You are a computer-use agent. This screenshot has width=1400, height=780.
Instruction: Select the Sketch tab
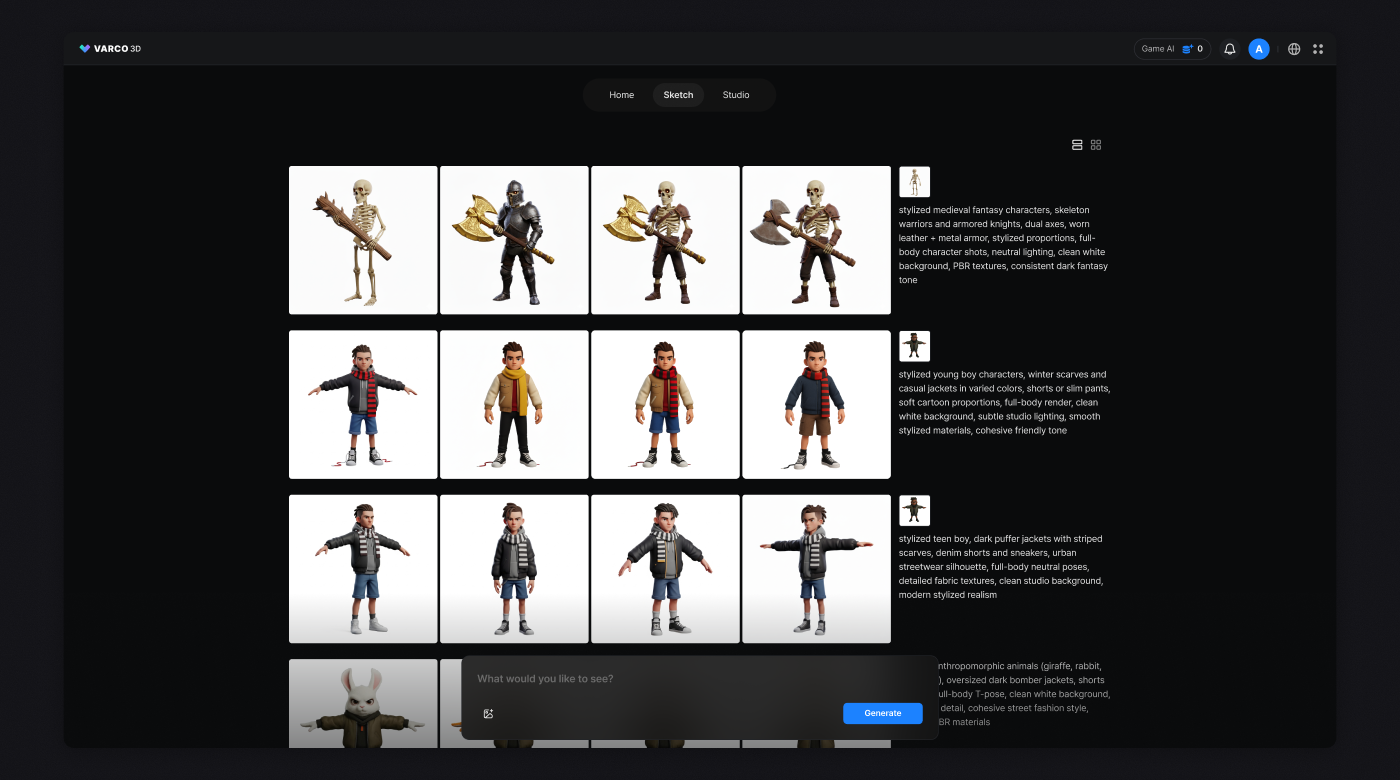pyautogui.click(x=678, y=95)
